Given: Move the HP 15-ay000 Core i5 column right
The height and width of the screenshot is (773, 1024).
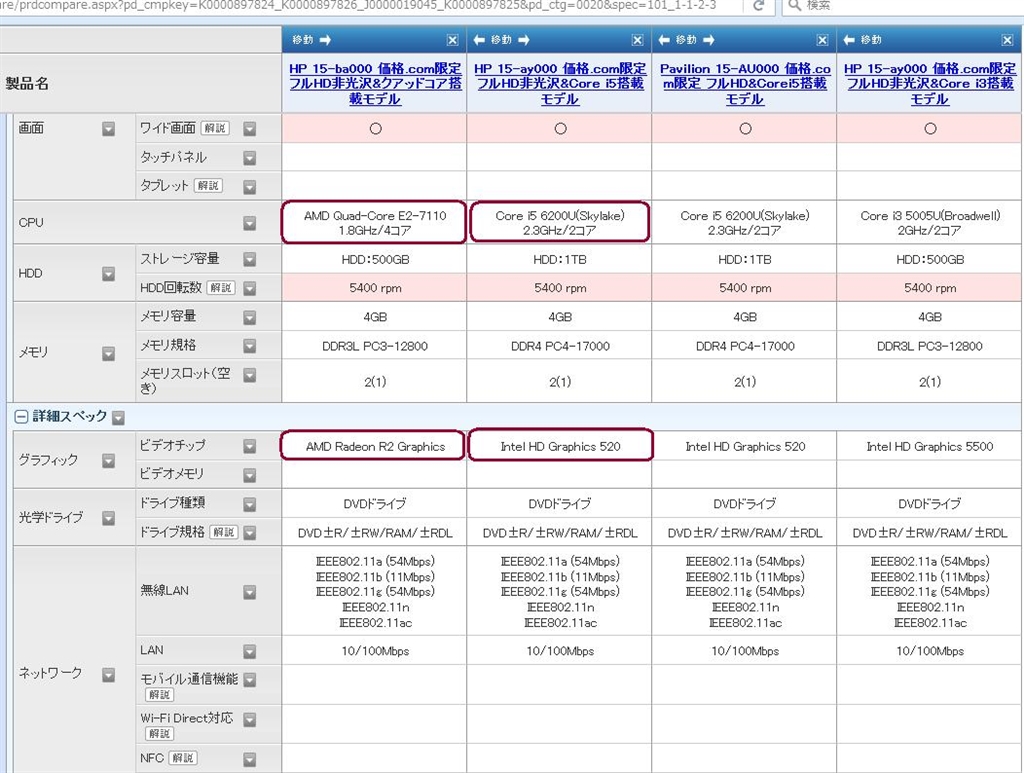Looking at the screenshot, I should (x=524, y=40).
